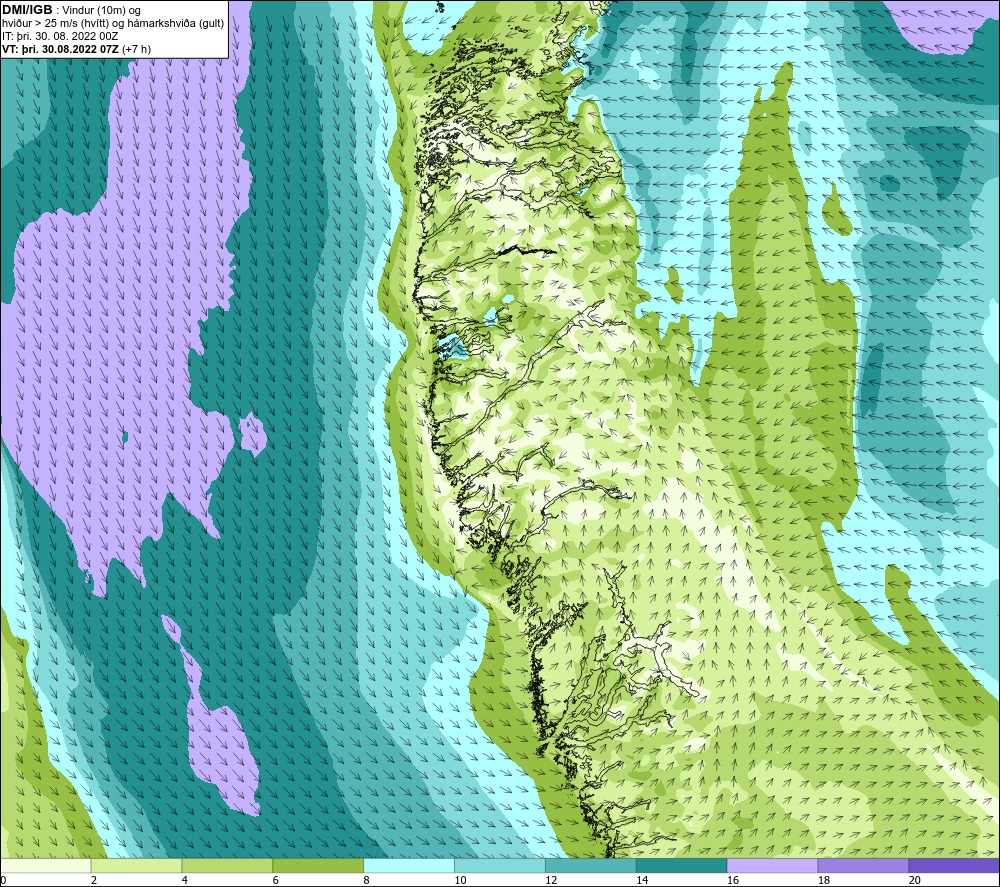Click the scale label '16'

click(733, 880)
